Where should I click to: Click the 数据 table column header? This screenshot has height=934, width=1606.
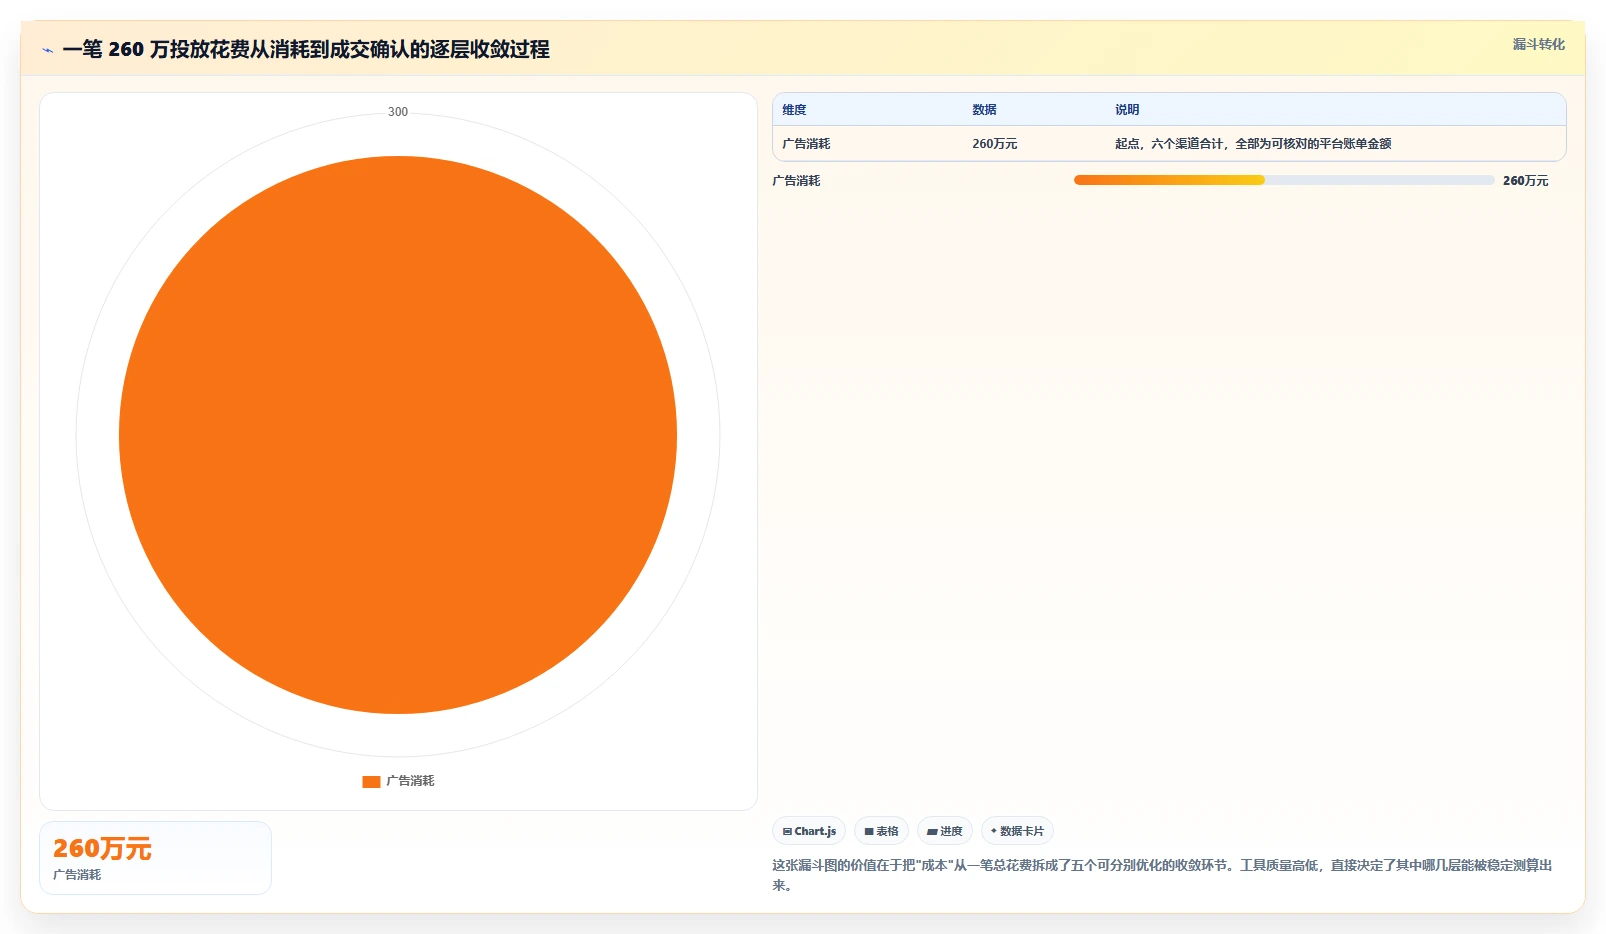[984, 110]
